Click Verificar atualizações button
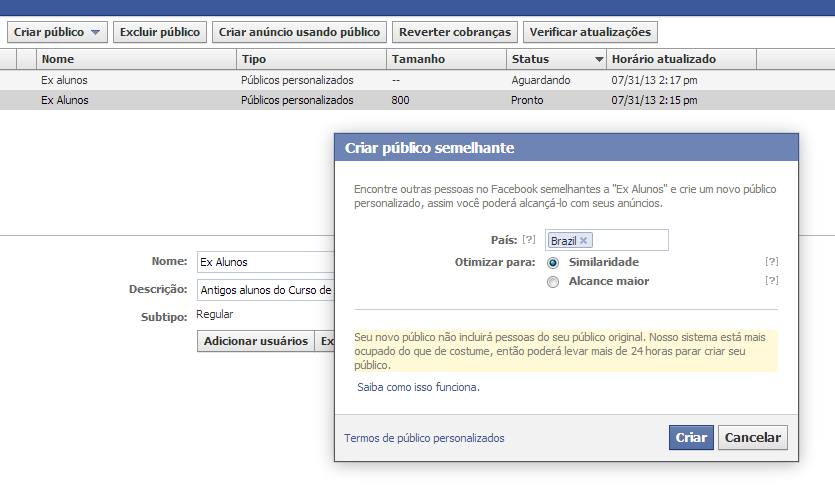Viewport: 835px width, 491px height. click(591, 32)
